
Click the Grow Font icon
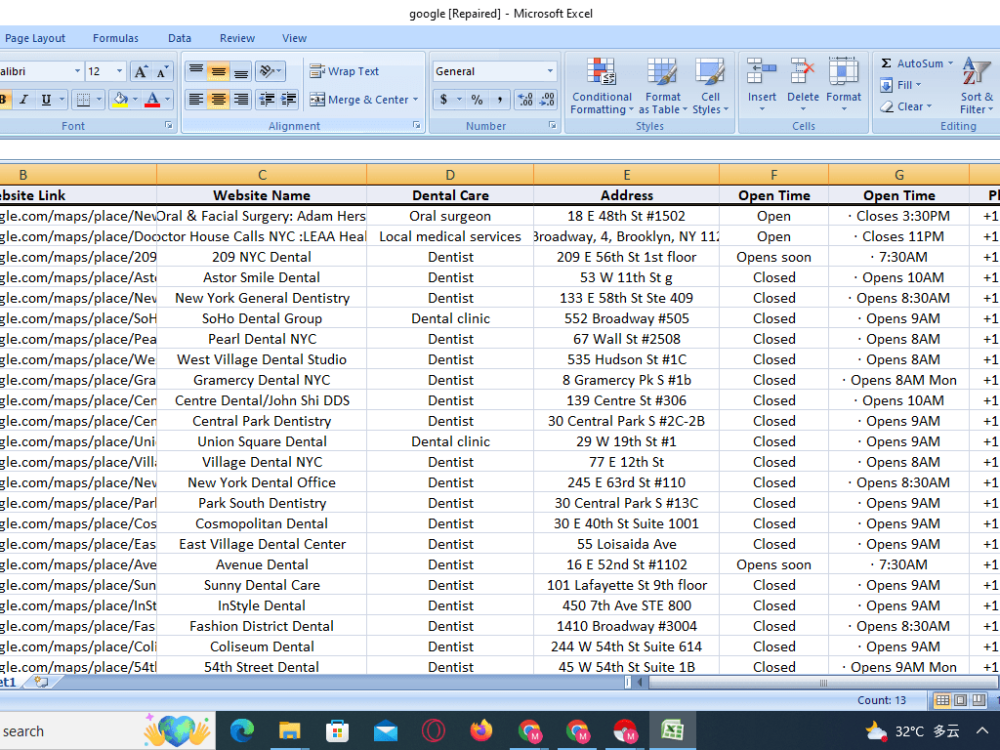coord(140,71)
